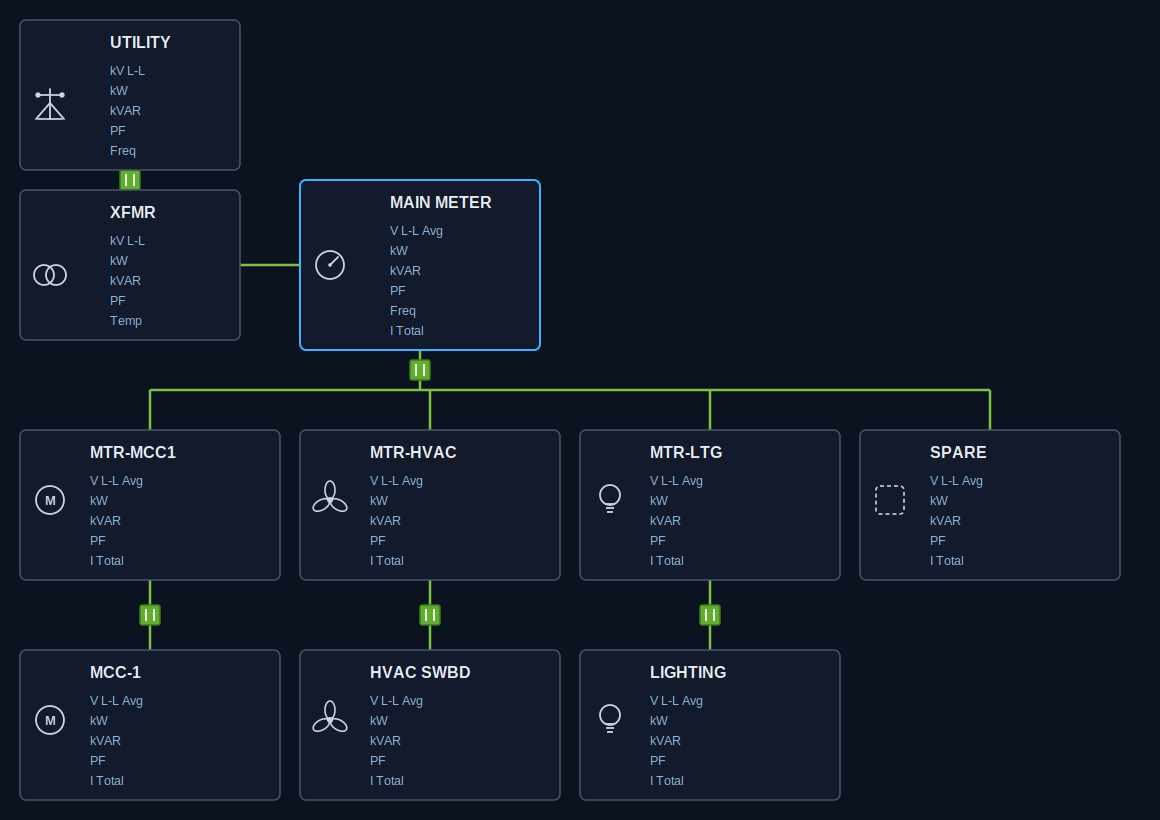Select the MTR-HVAC card title
This screenshot has width=1160, height=820.
(x=414, y=453)
